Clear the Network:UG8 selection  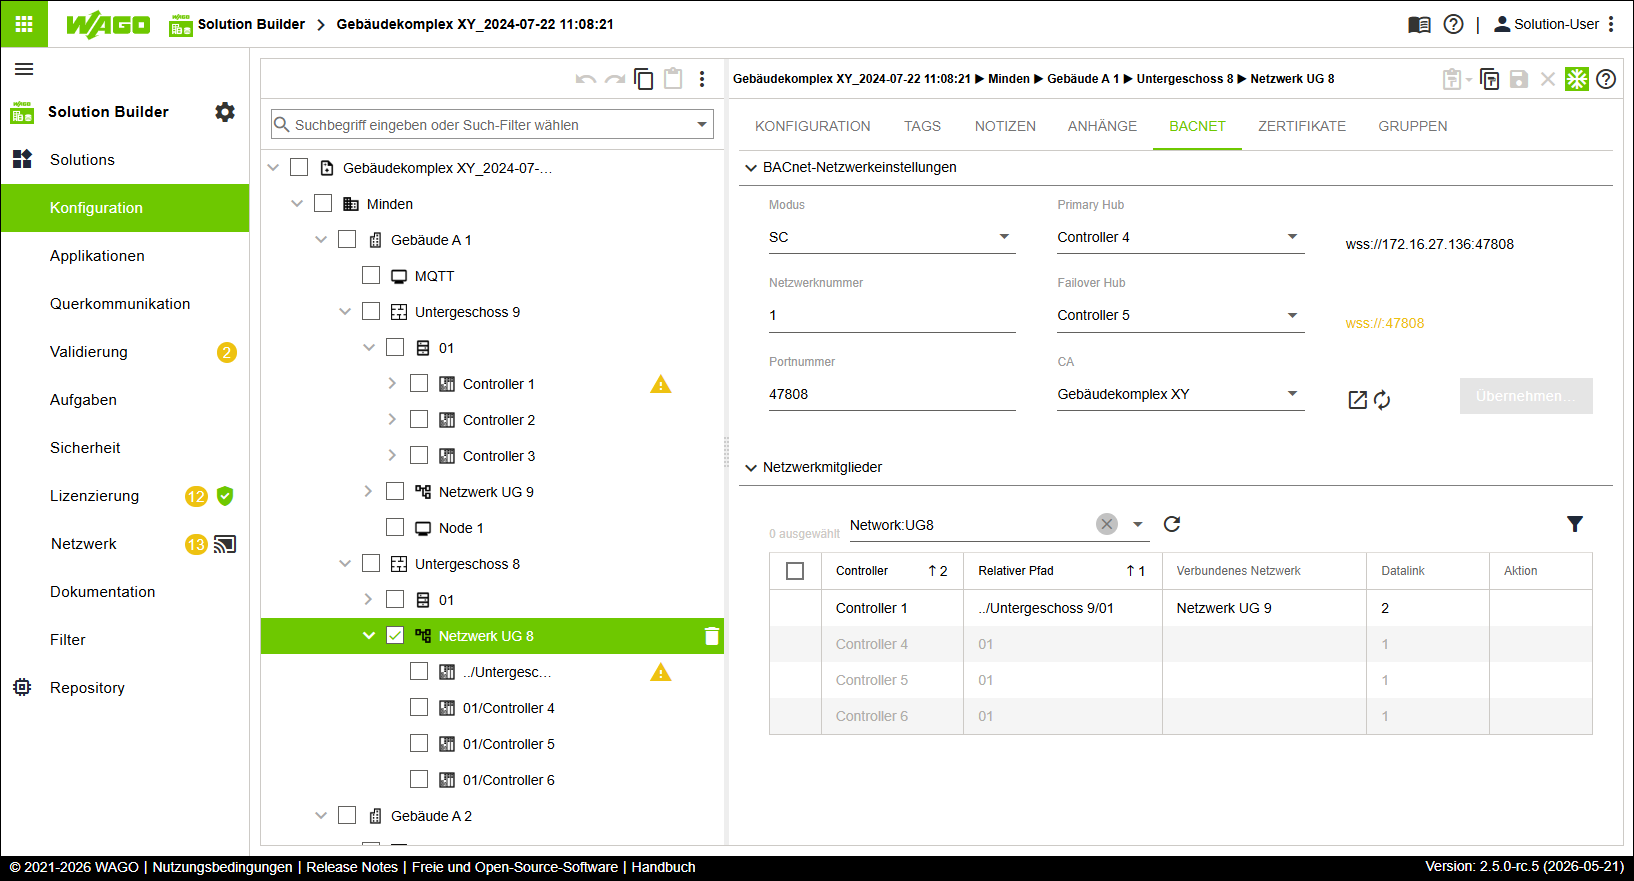coord(1107,524)
